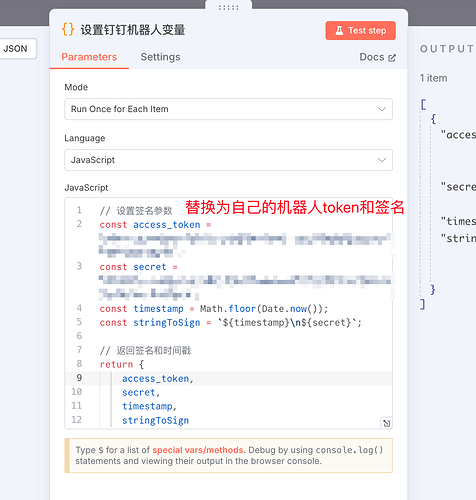Click stringToSign on line 12
Screen dimensions: 476x500
point(155,420)
